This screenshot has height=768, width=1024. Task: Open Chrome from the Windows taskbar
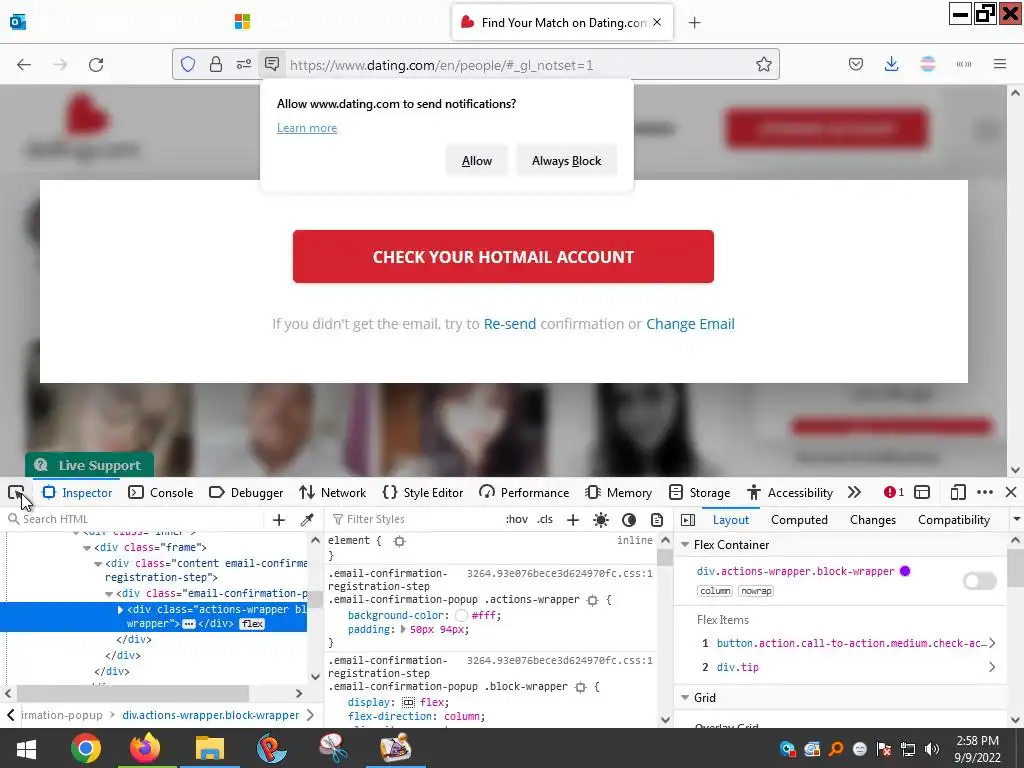point(86,748)
